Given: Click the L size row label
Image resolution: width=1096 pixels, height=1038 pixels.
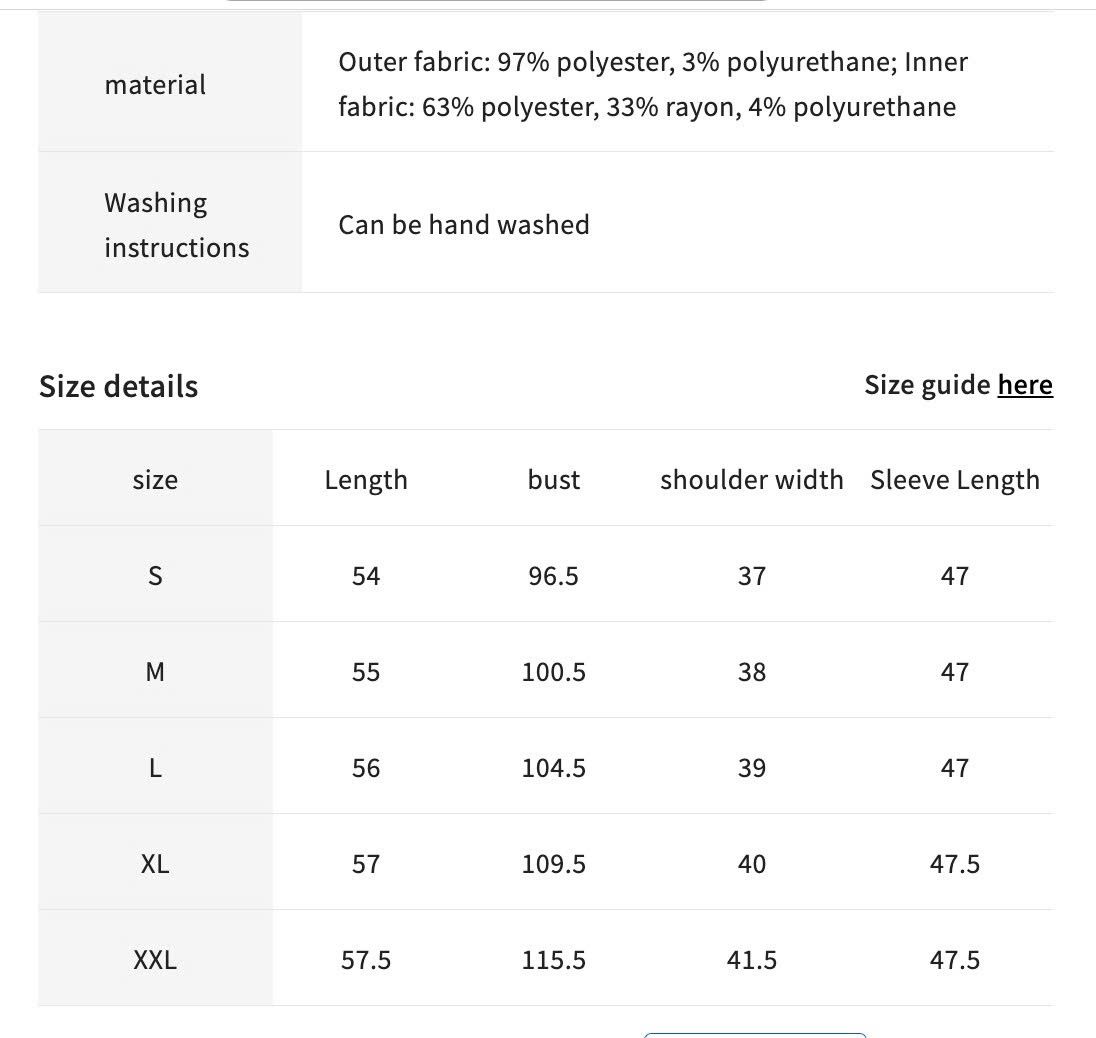Looking at the screenshot, I should pos(155,768).
